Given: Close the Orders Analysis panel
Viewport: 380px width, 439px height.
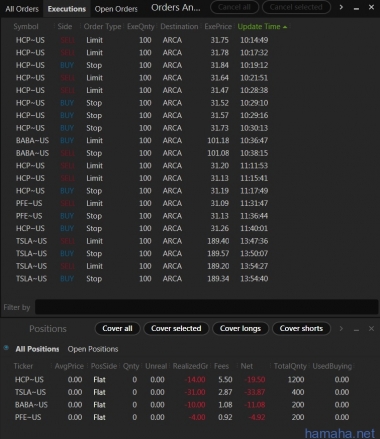Looking at the screenshot, I should (x=371, y=7).
